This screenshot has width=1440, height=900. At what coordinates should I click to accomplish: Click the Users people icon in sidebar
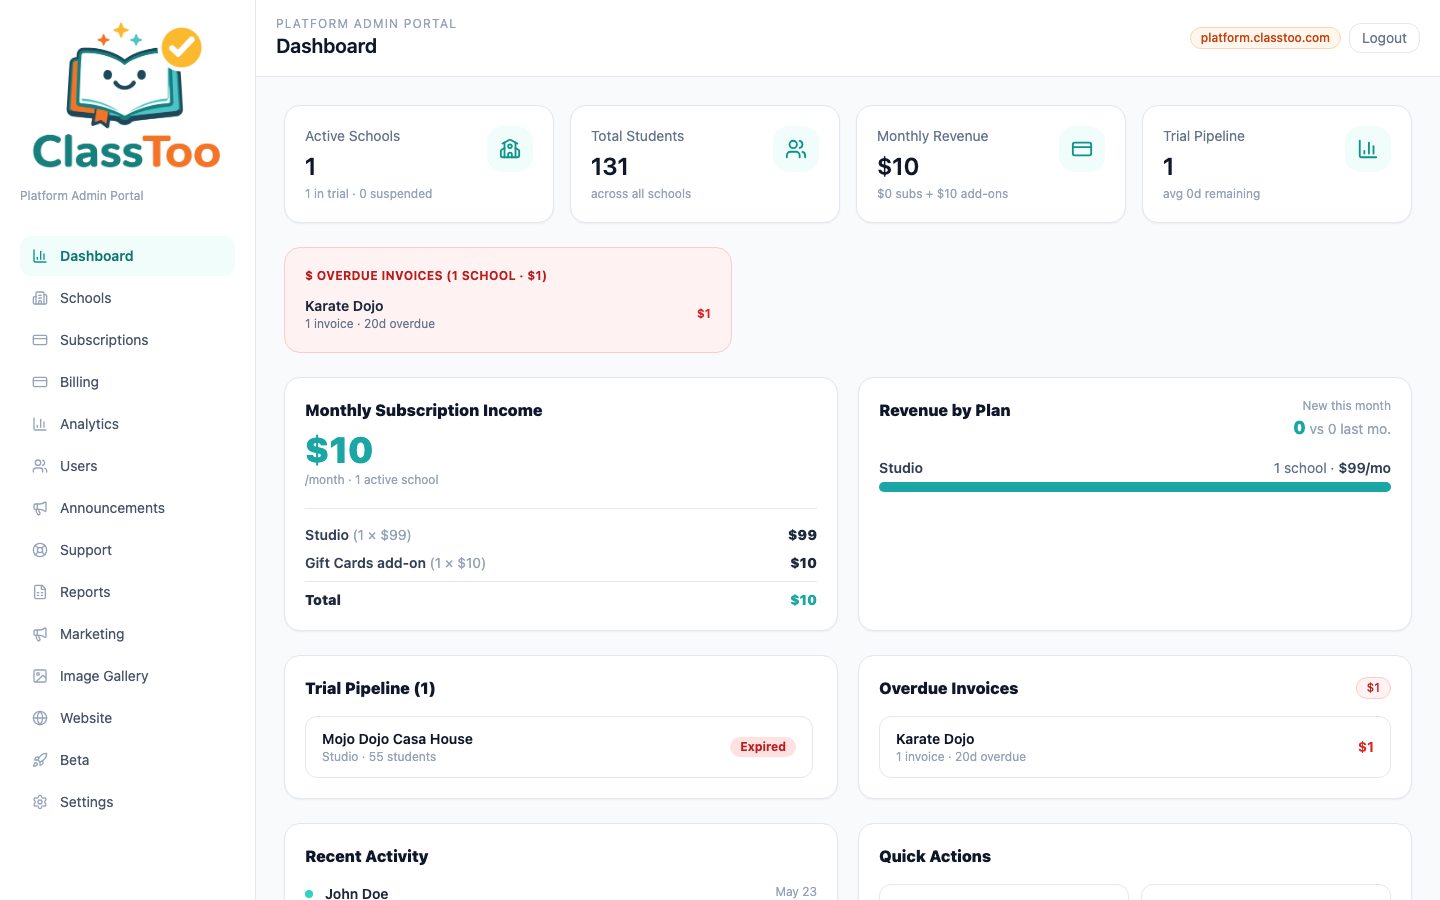(40, 466)
